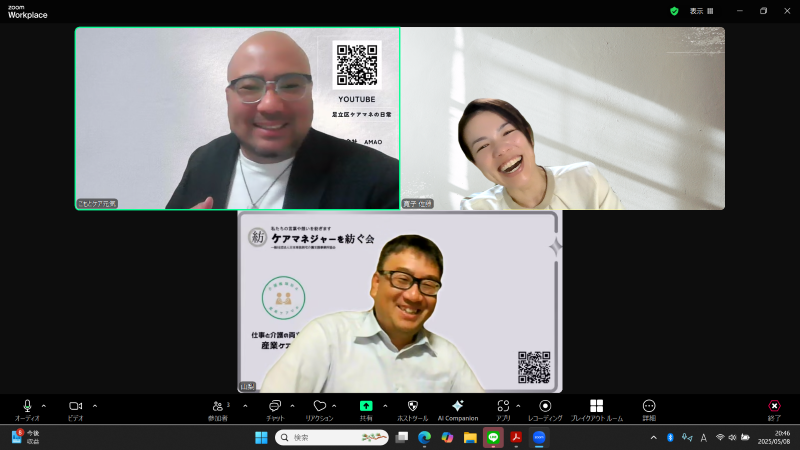This screenshot has height=450, width=800.
Task: Open リアクション reactions heart icon
Action: (x=319, y=406)
